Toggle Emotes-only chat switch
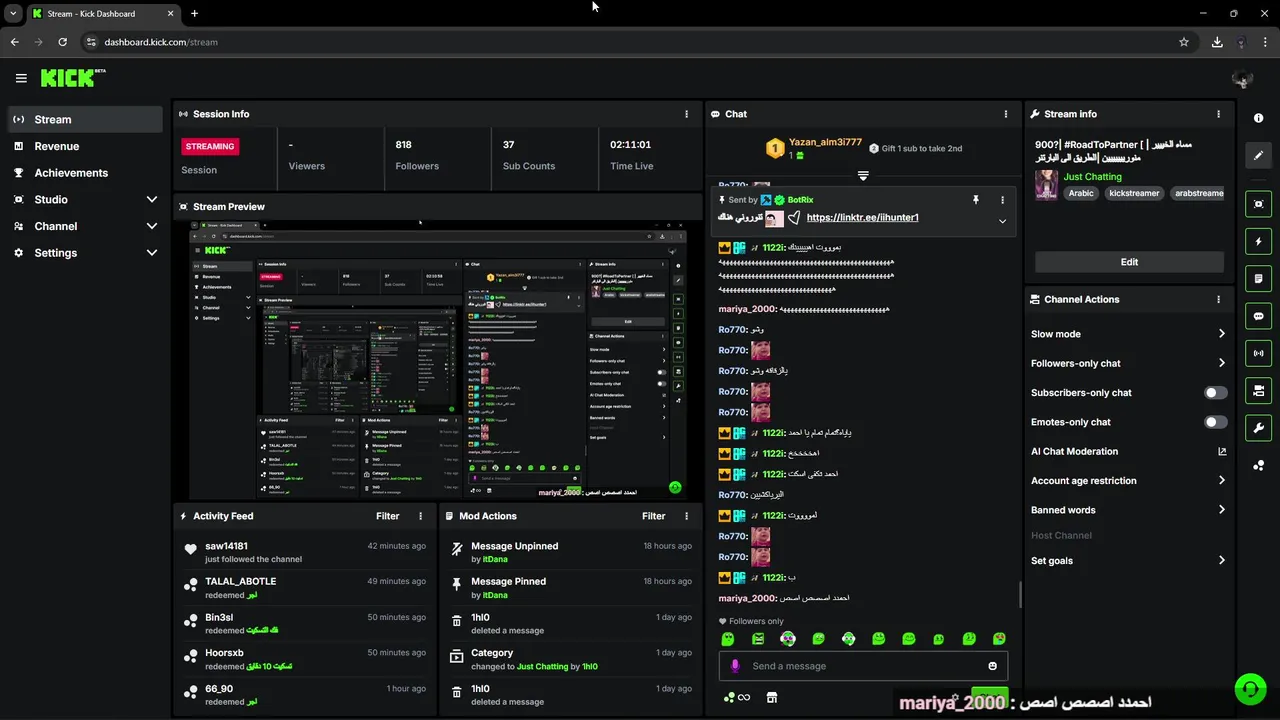The height and width of the screenshot is (720, 1280). [1215, 422]
